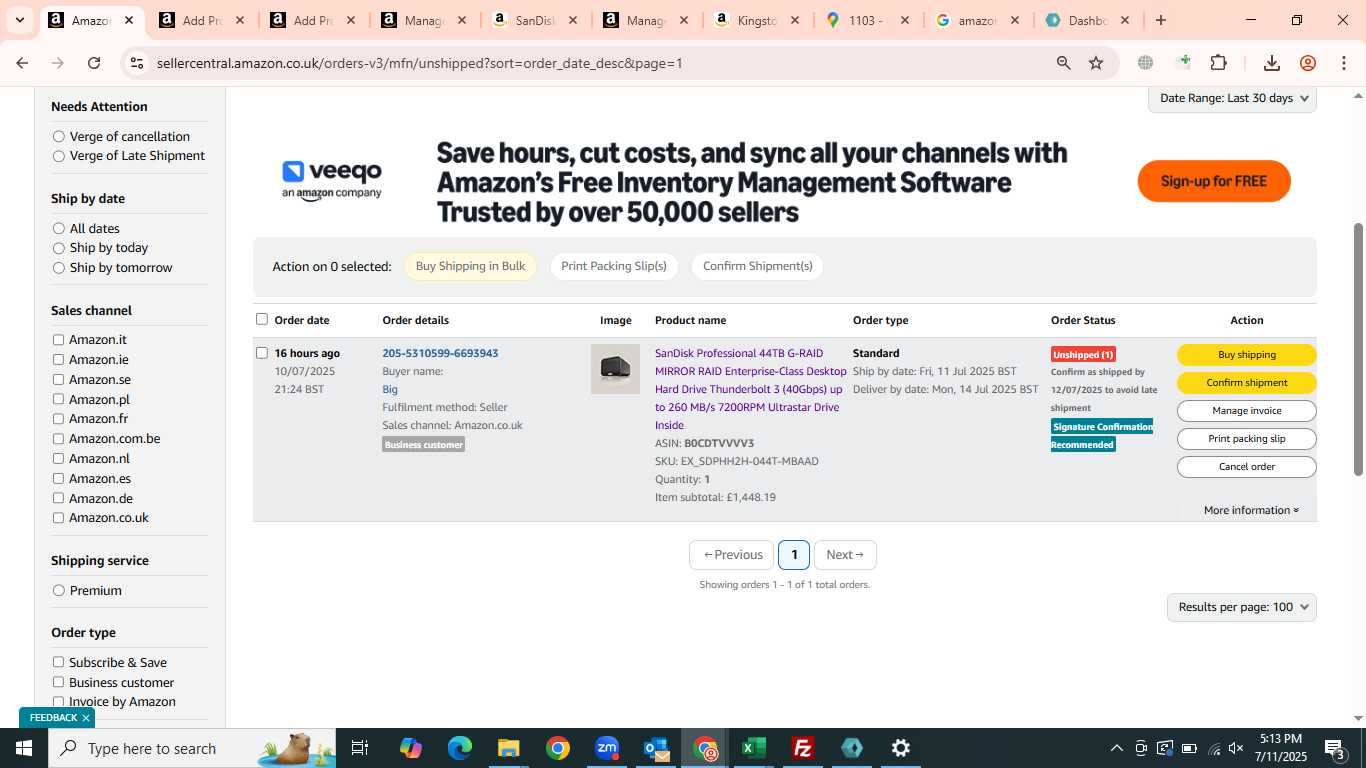Open Outlook from the taskbar
Image resolution: width=1366 pixels, height=768 pixels.
[x=656, y=748]
